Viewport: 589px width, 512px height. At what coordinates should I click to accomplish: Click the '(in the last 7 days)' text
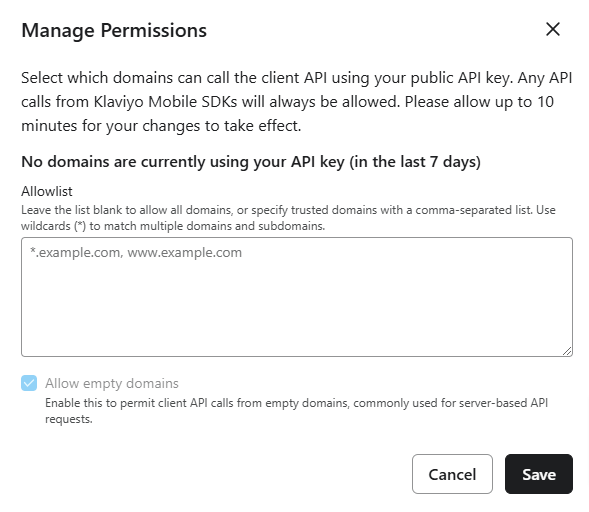[415, 162]
